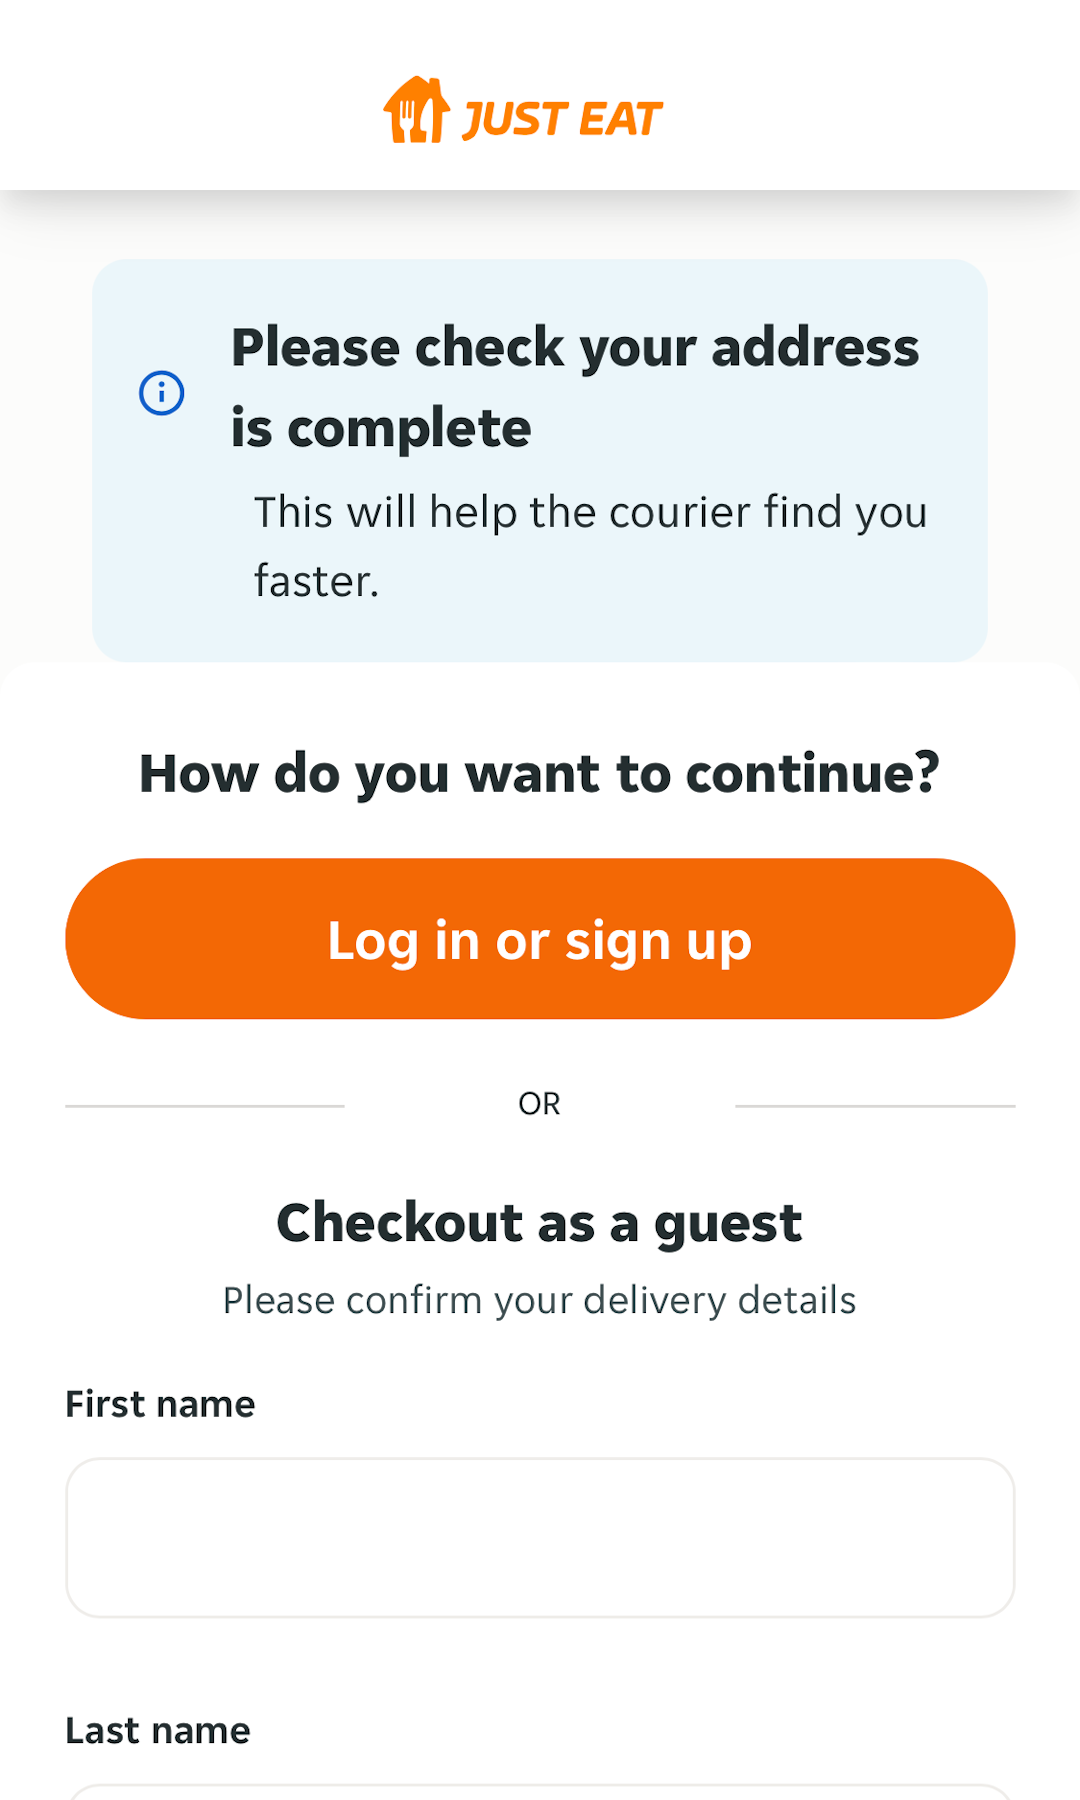1080x1800 pixels.
Task: Click the JUST EAT wordmark text
Action: pos(560,117)
